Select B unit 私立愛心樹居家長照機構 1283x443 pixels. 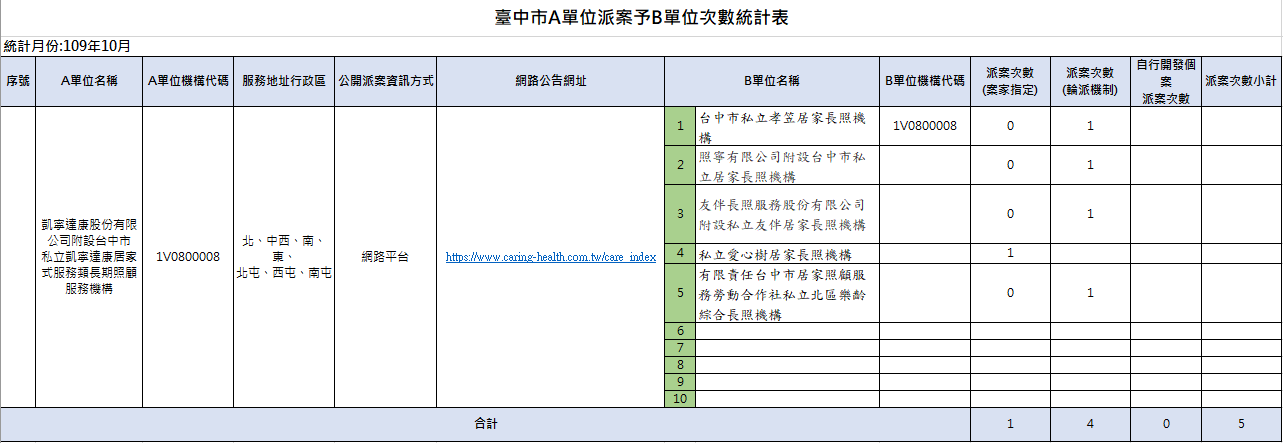[x=787, y=253]
